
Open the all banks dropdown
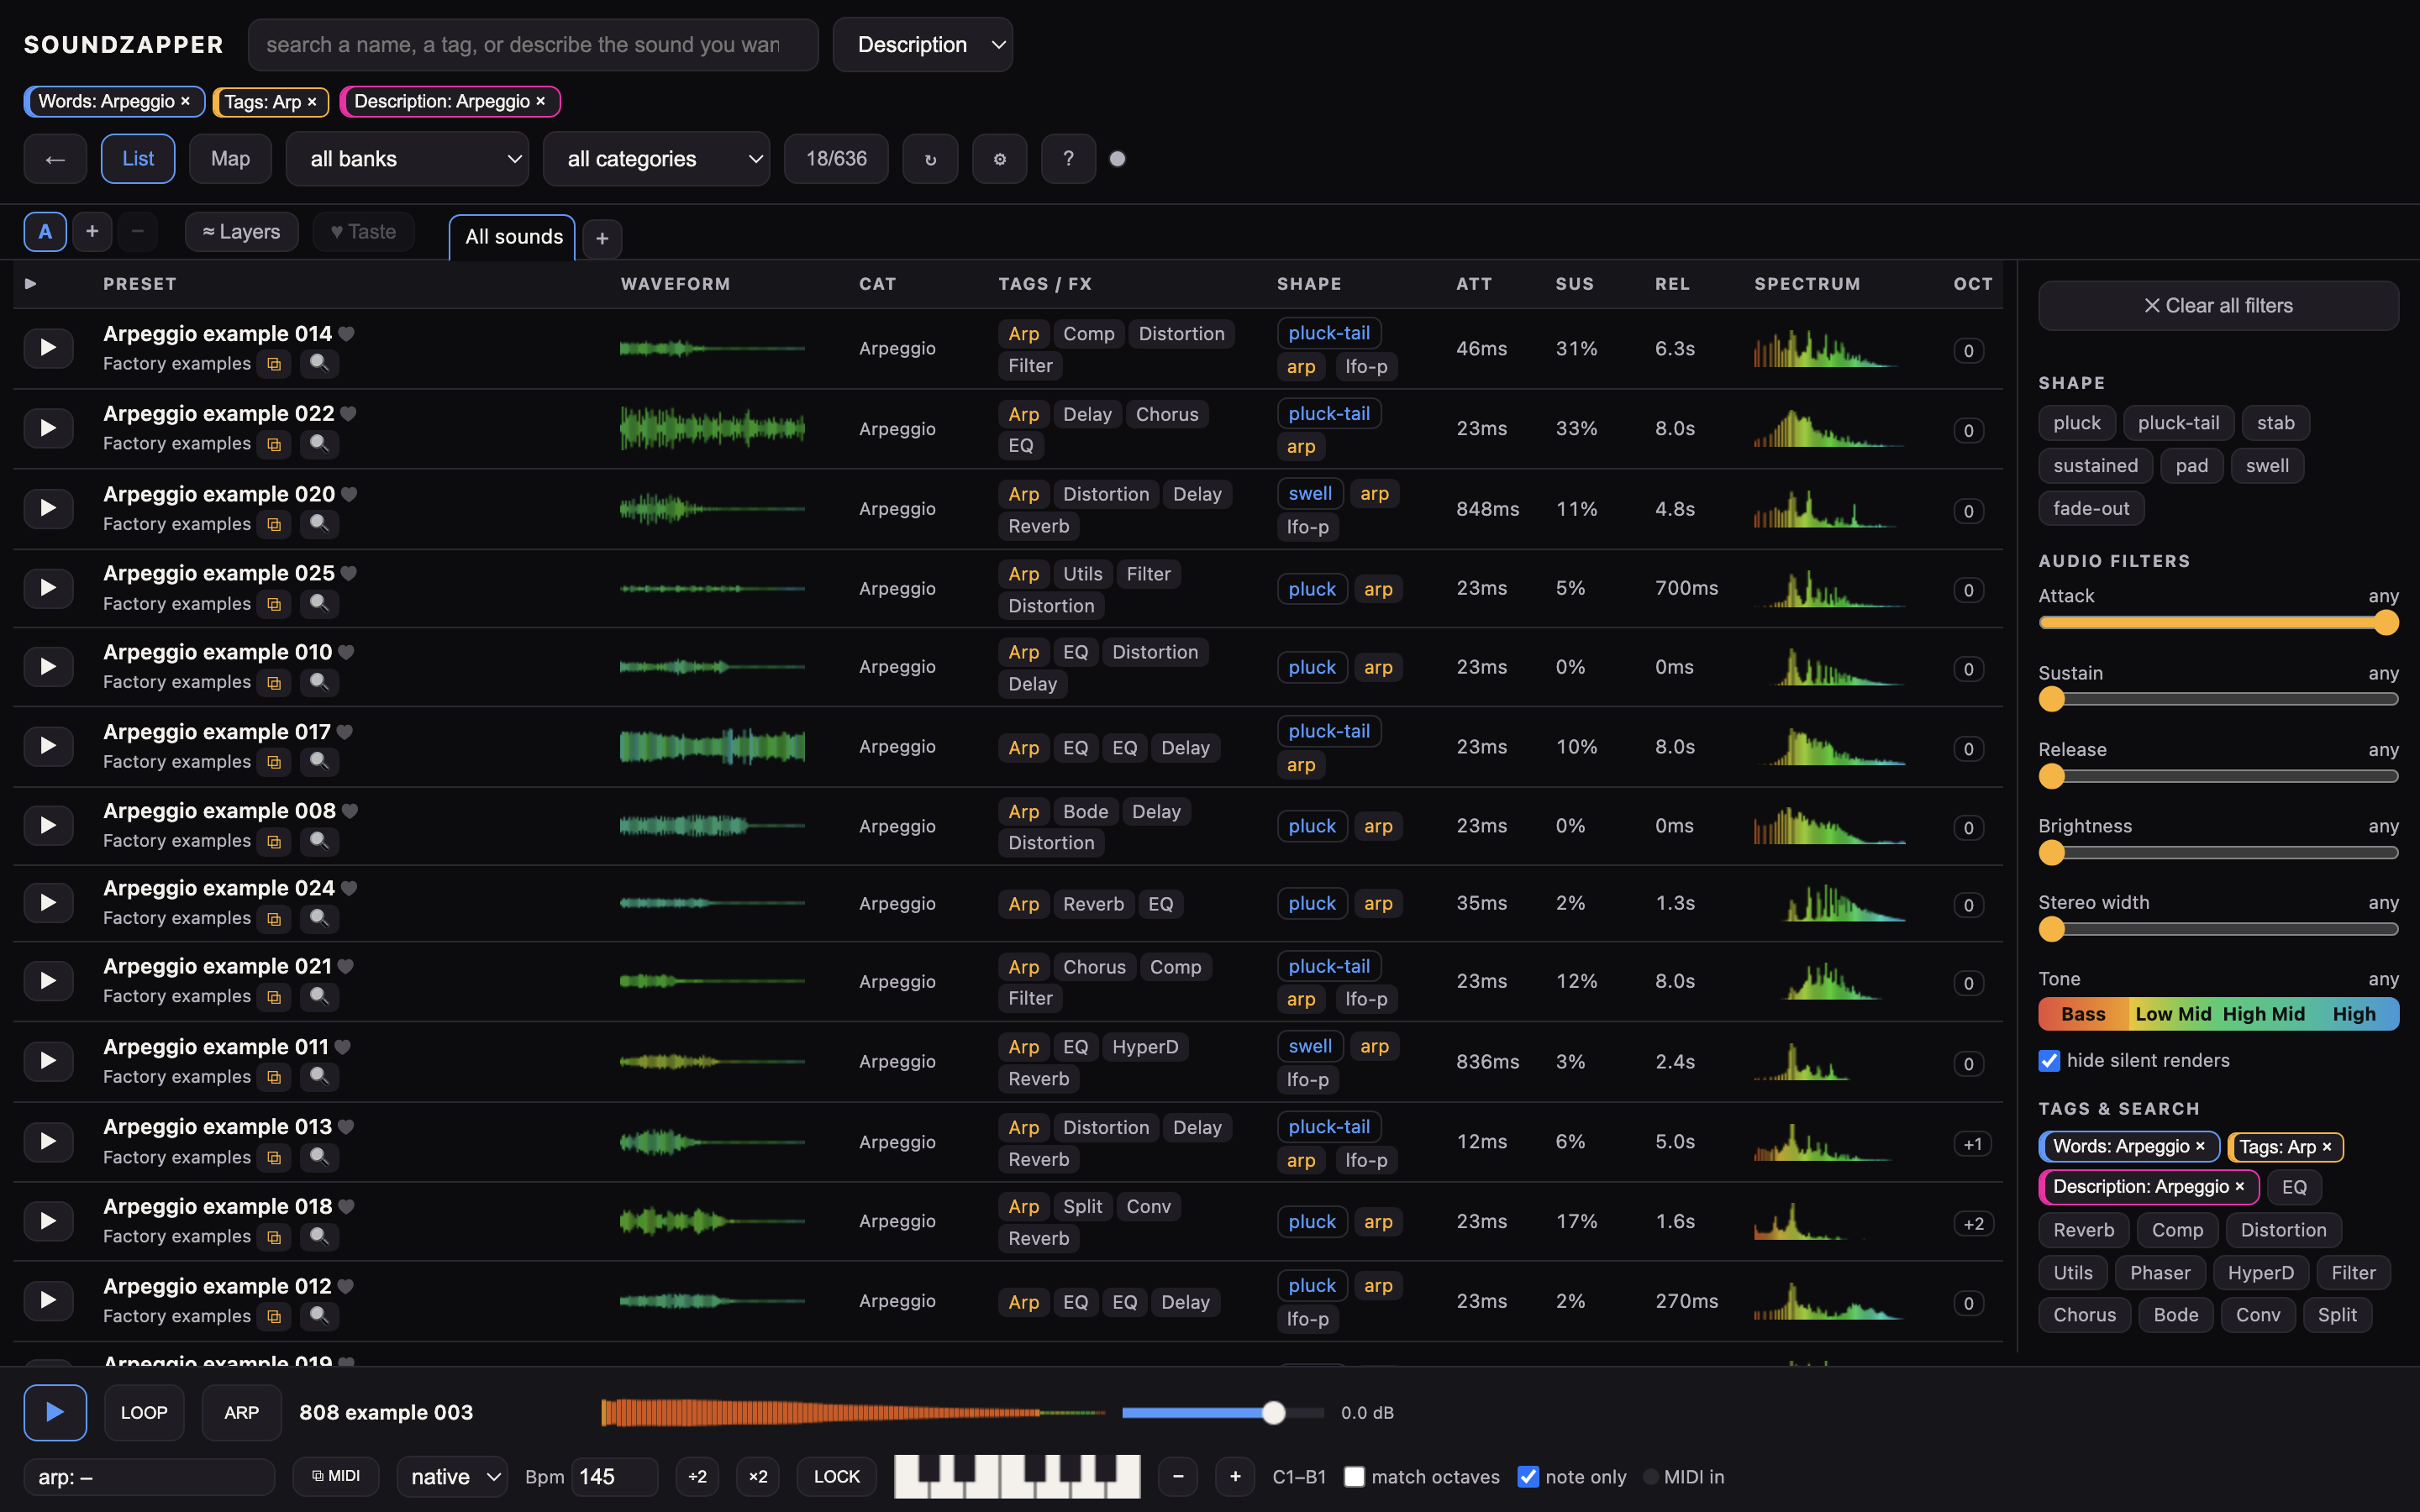[x=407, y=159]
